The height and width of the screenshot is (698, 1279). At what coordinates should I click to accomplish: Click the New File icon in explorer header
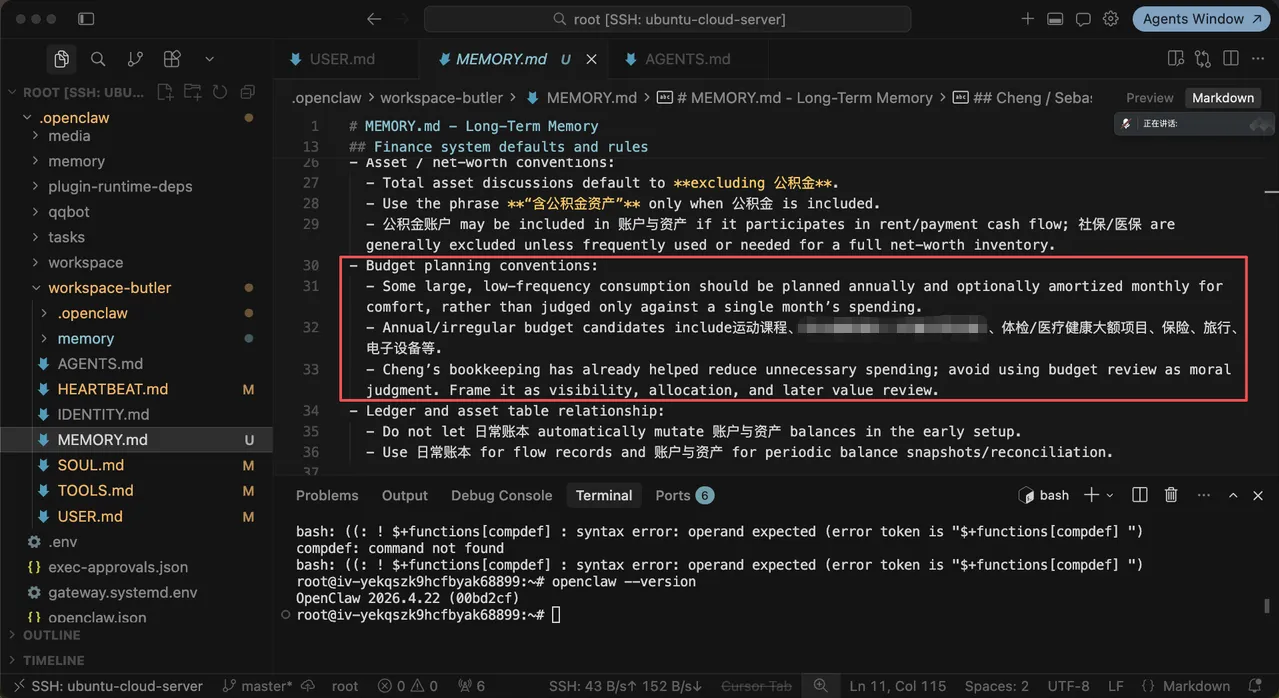click(x=165, y=92)
